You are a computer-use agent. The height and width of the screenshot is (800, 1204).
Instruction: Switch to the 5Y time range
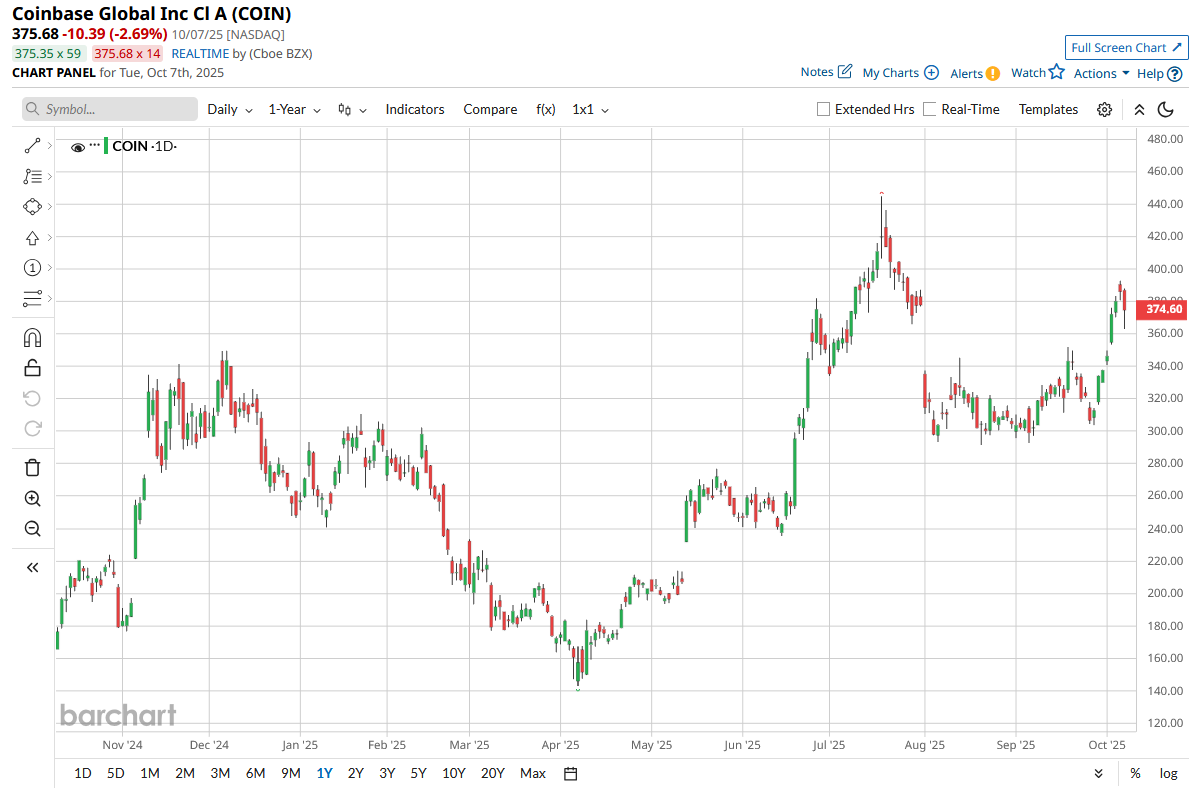(x=418, y=773)
